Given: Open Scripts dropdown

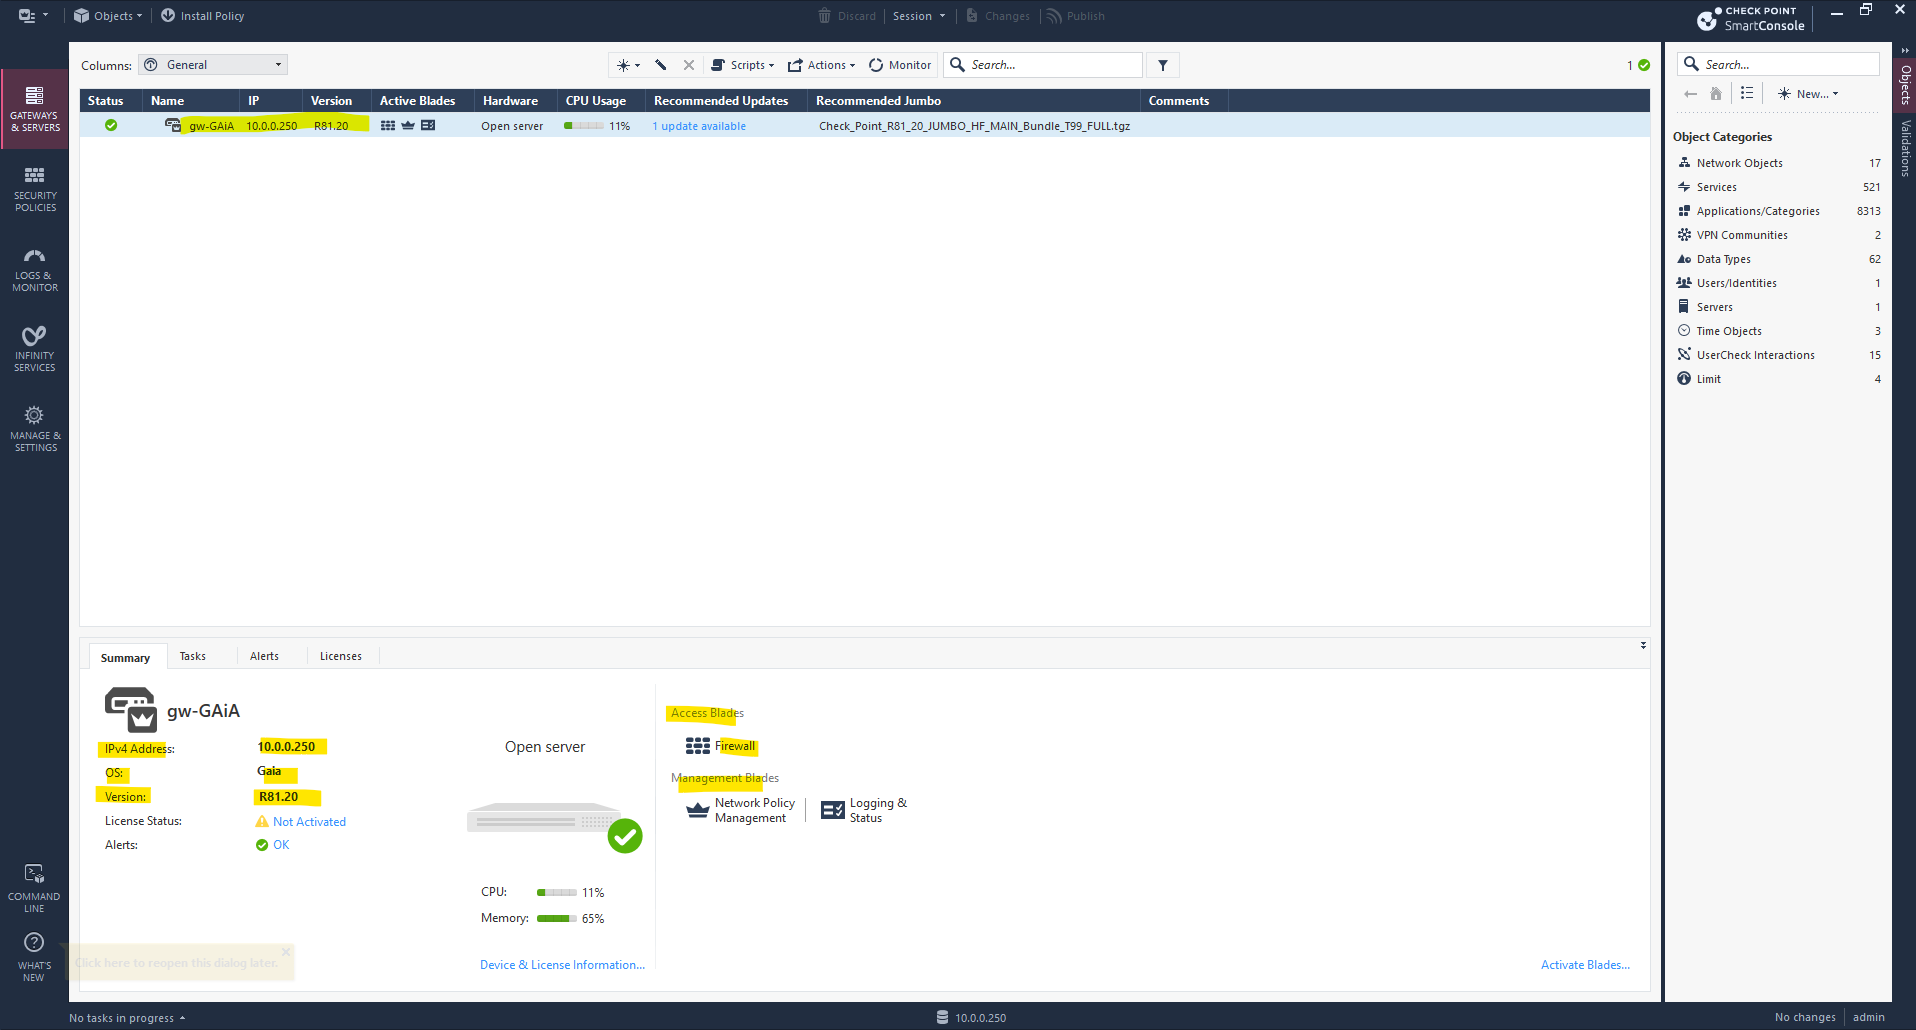Looking at the screenshot, I should coord(742,65).
